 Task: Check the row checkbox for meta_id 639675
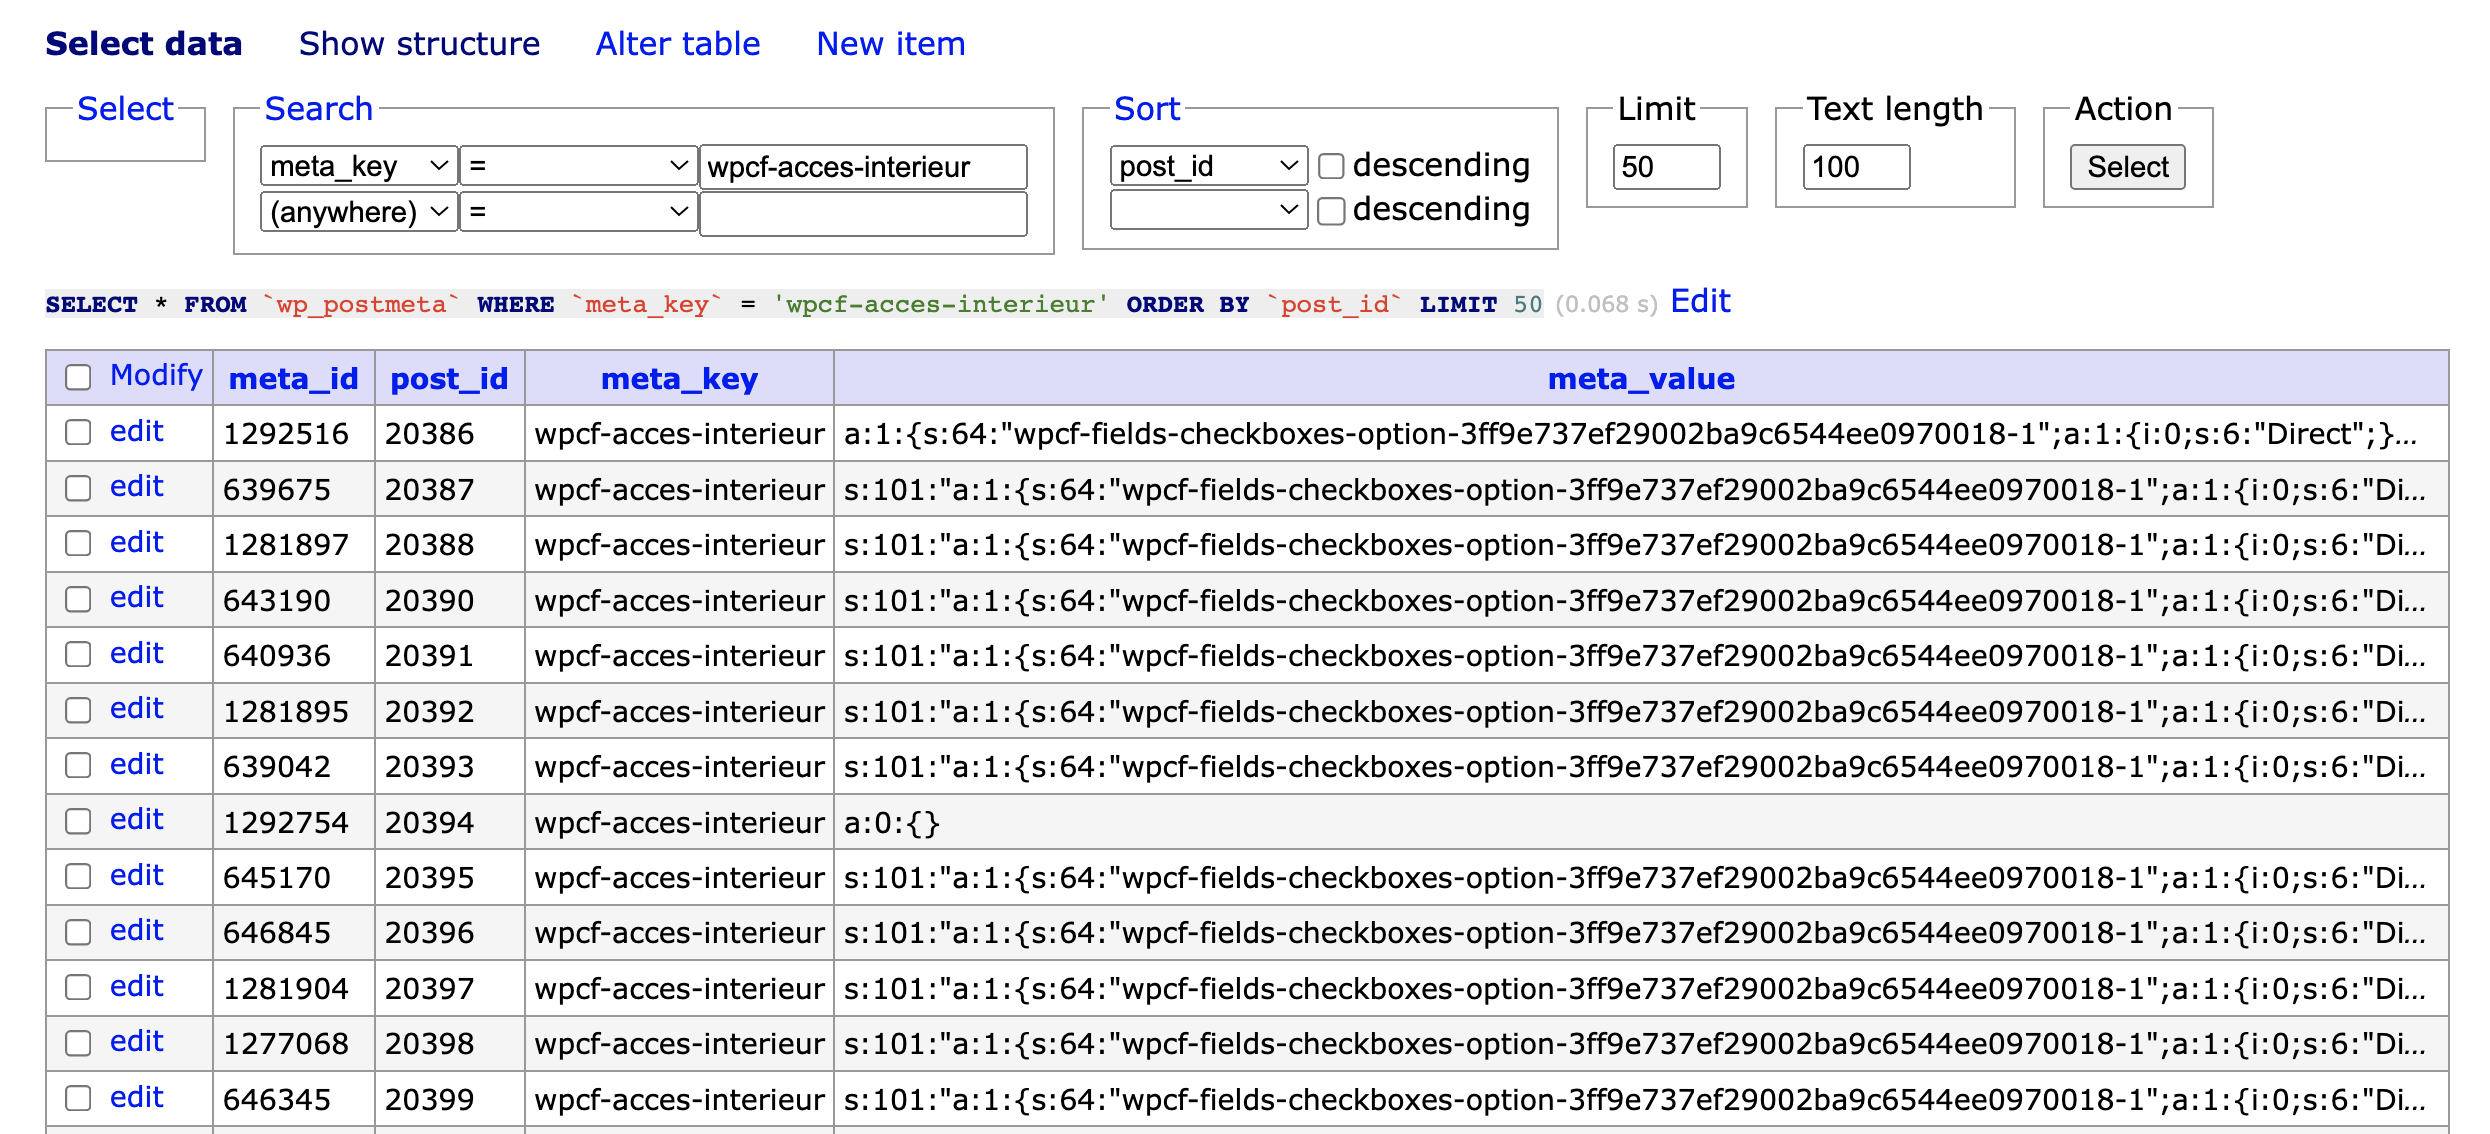[x=78, y=488]
